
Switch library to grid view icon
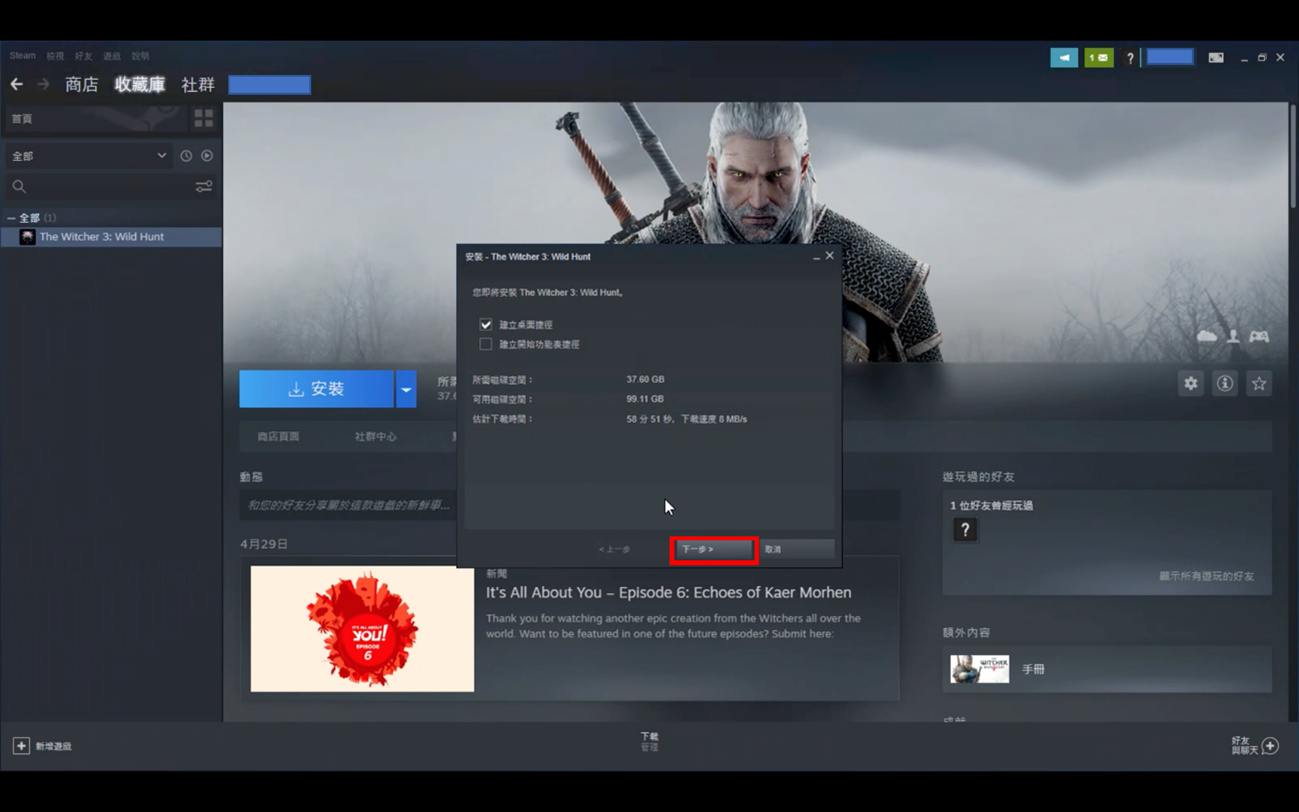(204, 119)
